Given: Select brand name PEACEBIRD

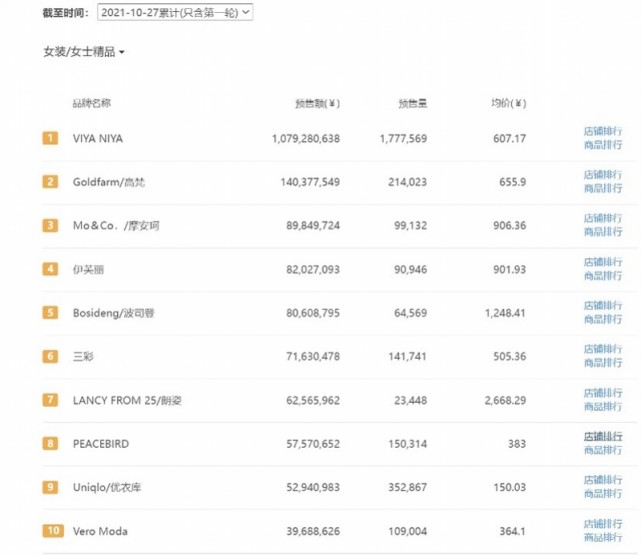Looking at the screenshot, I should [101, 444].
